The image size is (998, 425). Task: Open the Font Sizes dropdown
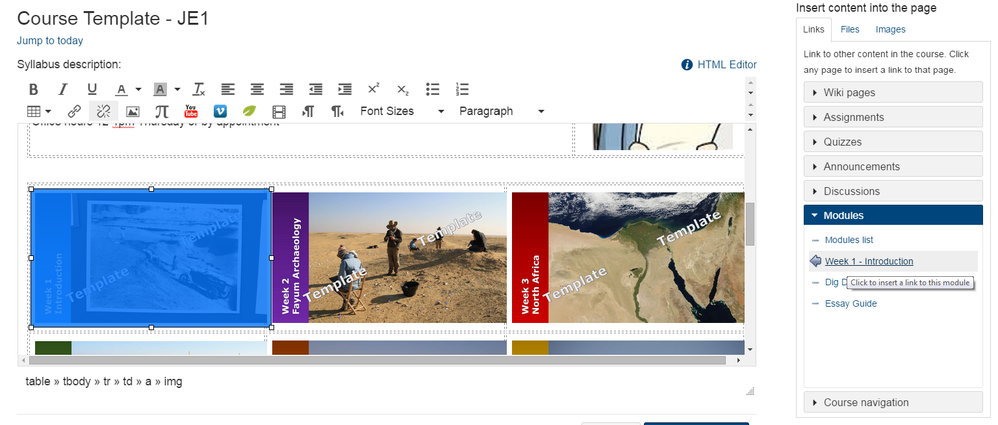point(400,111)
